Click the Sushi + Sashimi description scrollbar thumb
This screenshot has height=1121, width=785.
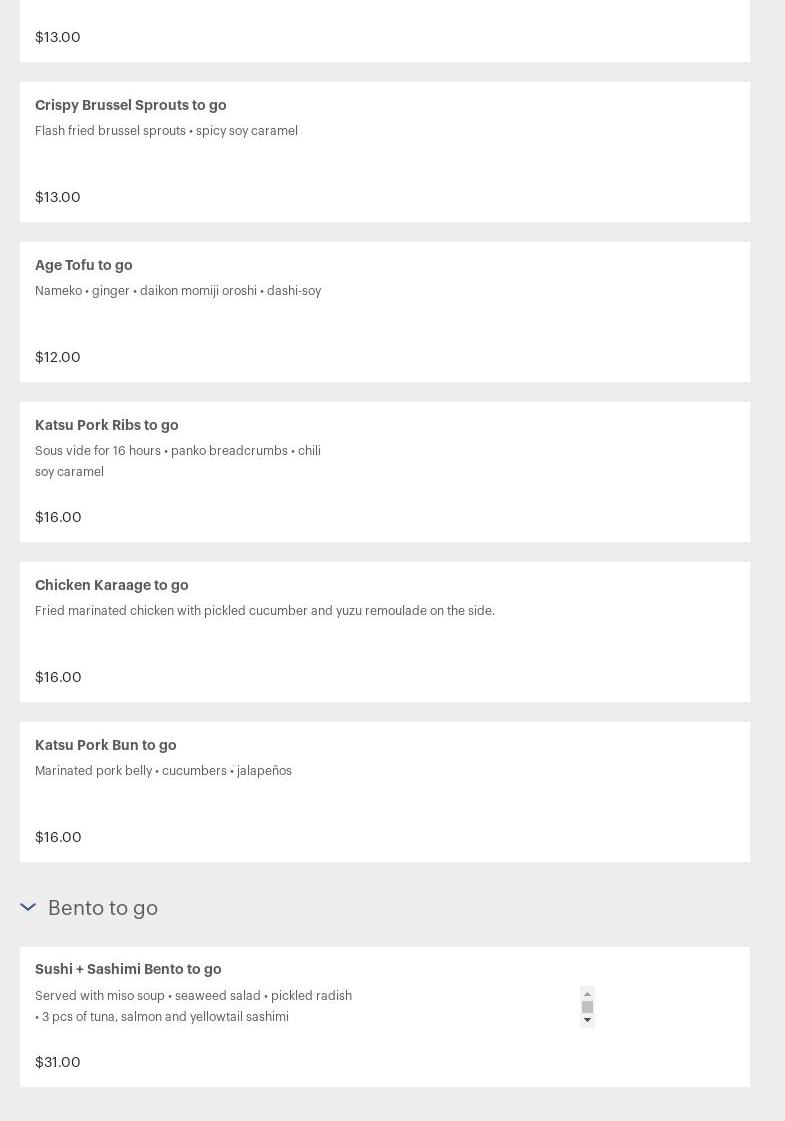587,1007
